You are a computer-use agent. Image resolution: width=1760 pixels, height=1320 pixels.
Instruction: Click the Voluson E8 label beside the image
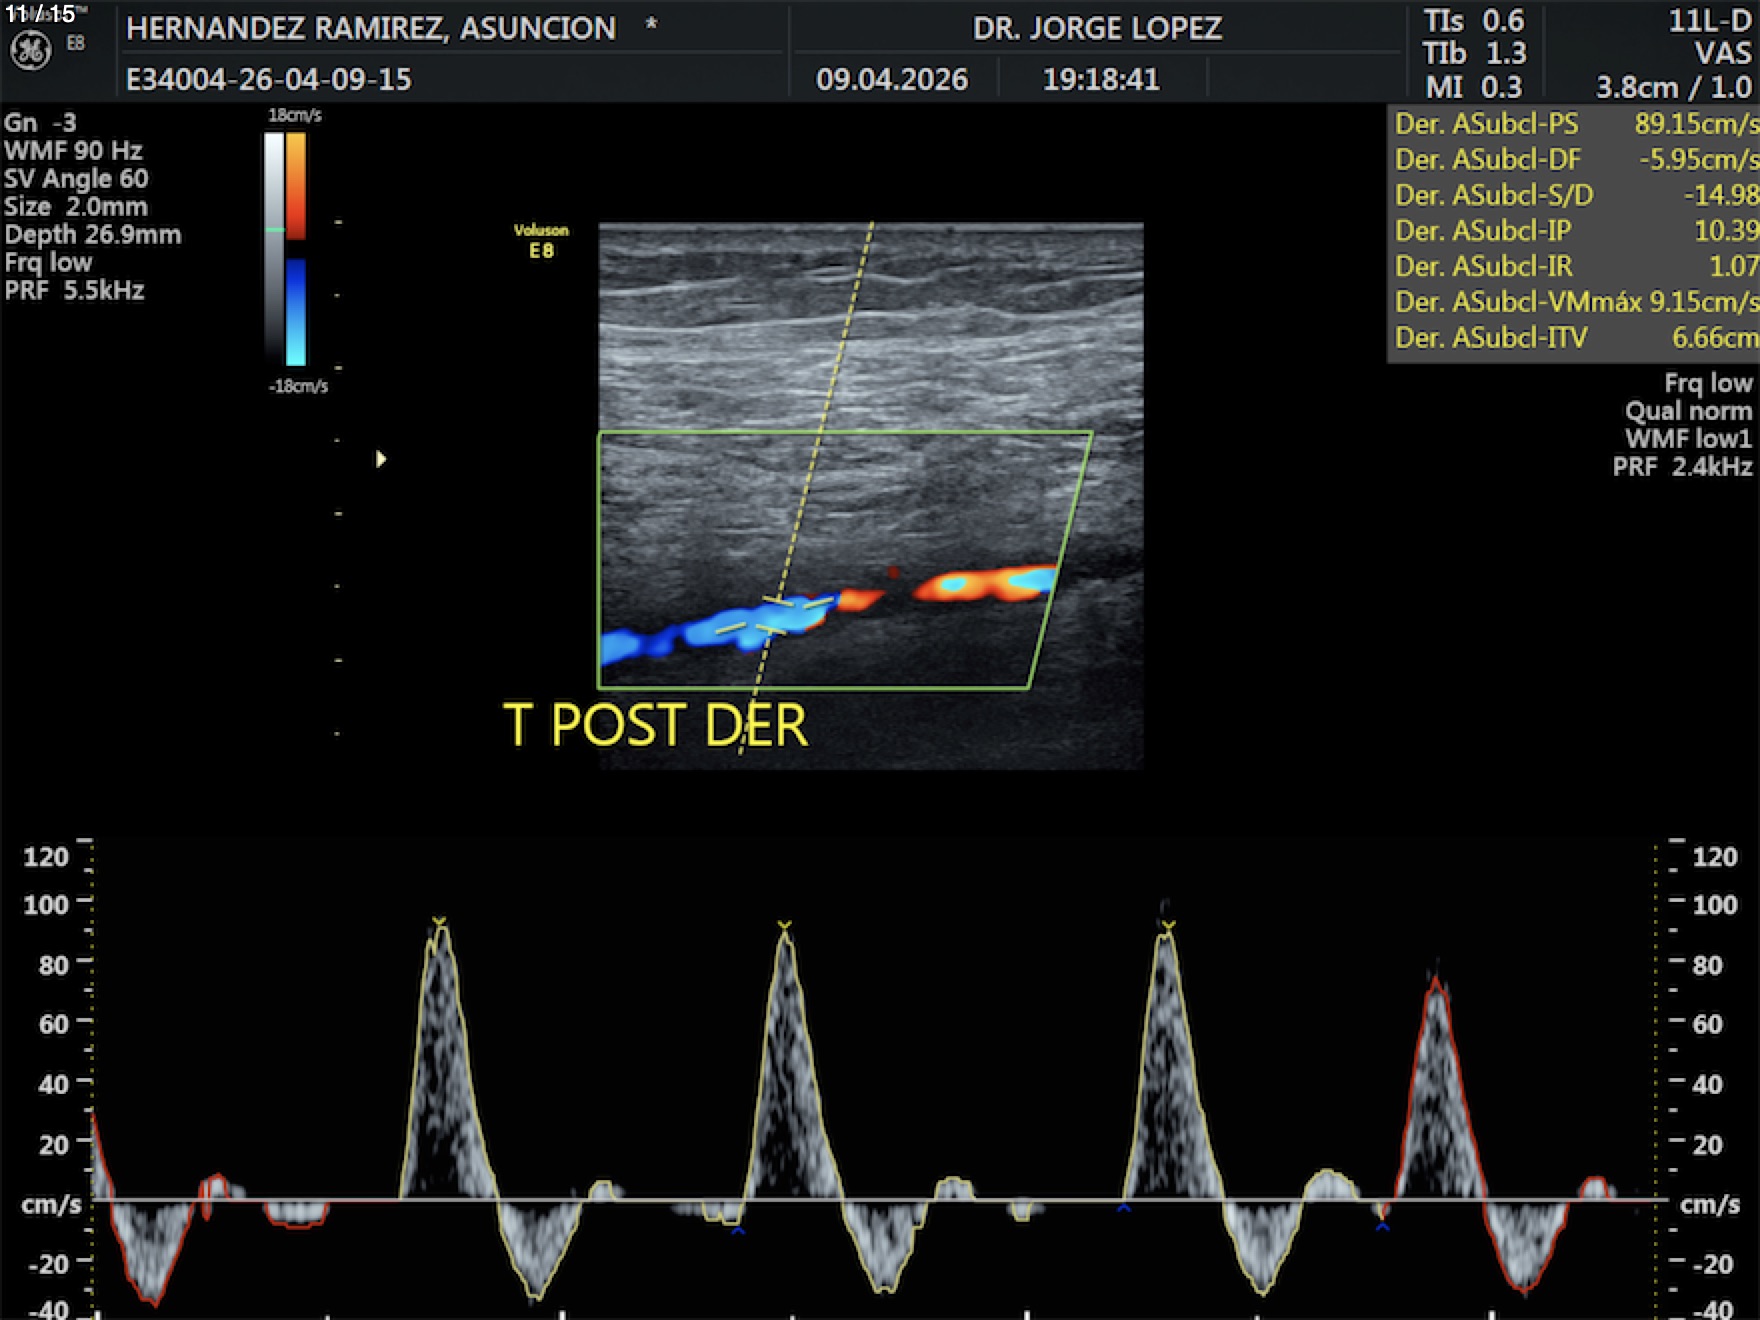click(x=541, y=241)
